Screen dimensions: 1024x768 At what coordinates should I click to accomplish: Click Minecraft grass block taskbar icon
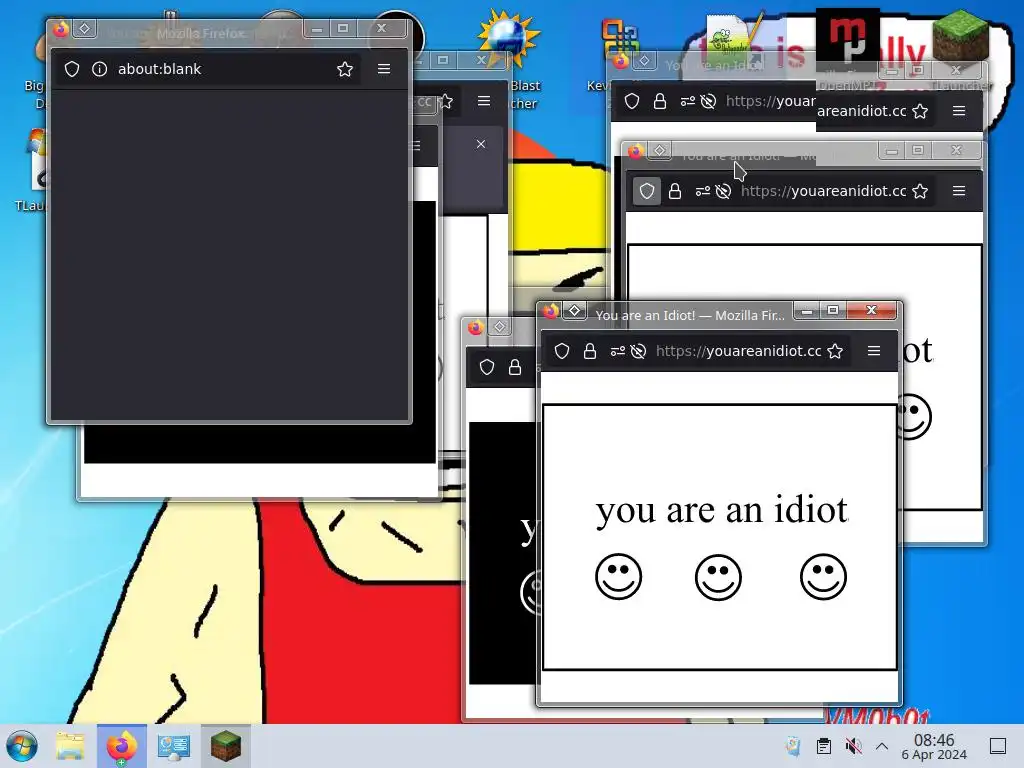pos(225,746)
